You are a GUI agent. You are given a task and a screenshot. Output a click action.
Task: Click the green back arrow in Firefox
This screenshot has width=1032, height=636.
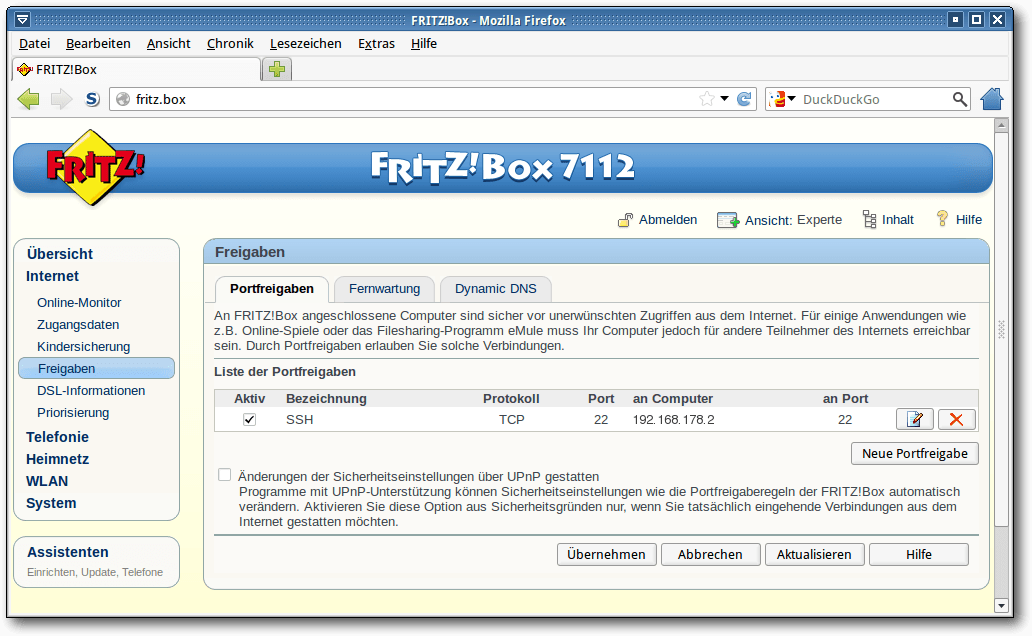[x=28, y=99]
